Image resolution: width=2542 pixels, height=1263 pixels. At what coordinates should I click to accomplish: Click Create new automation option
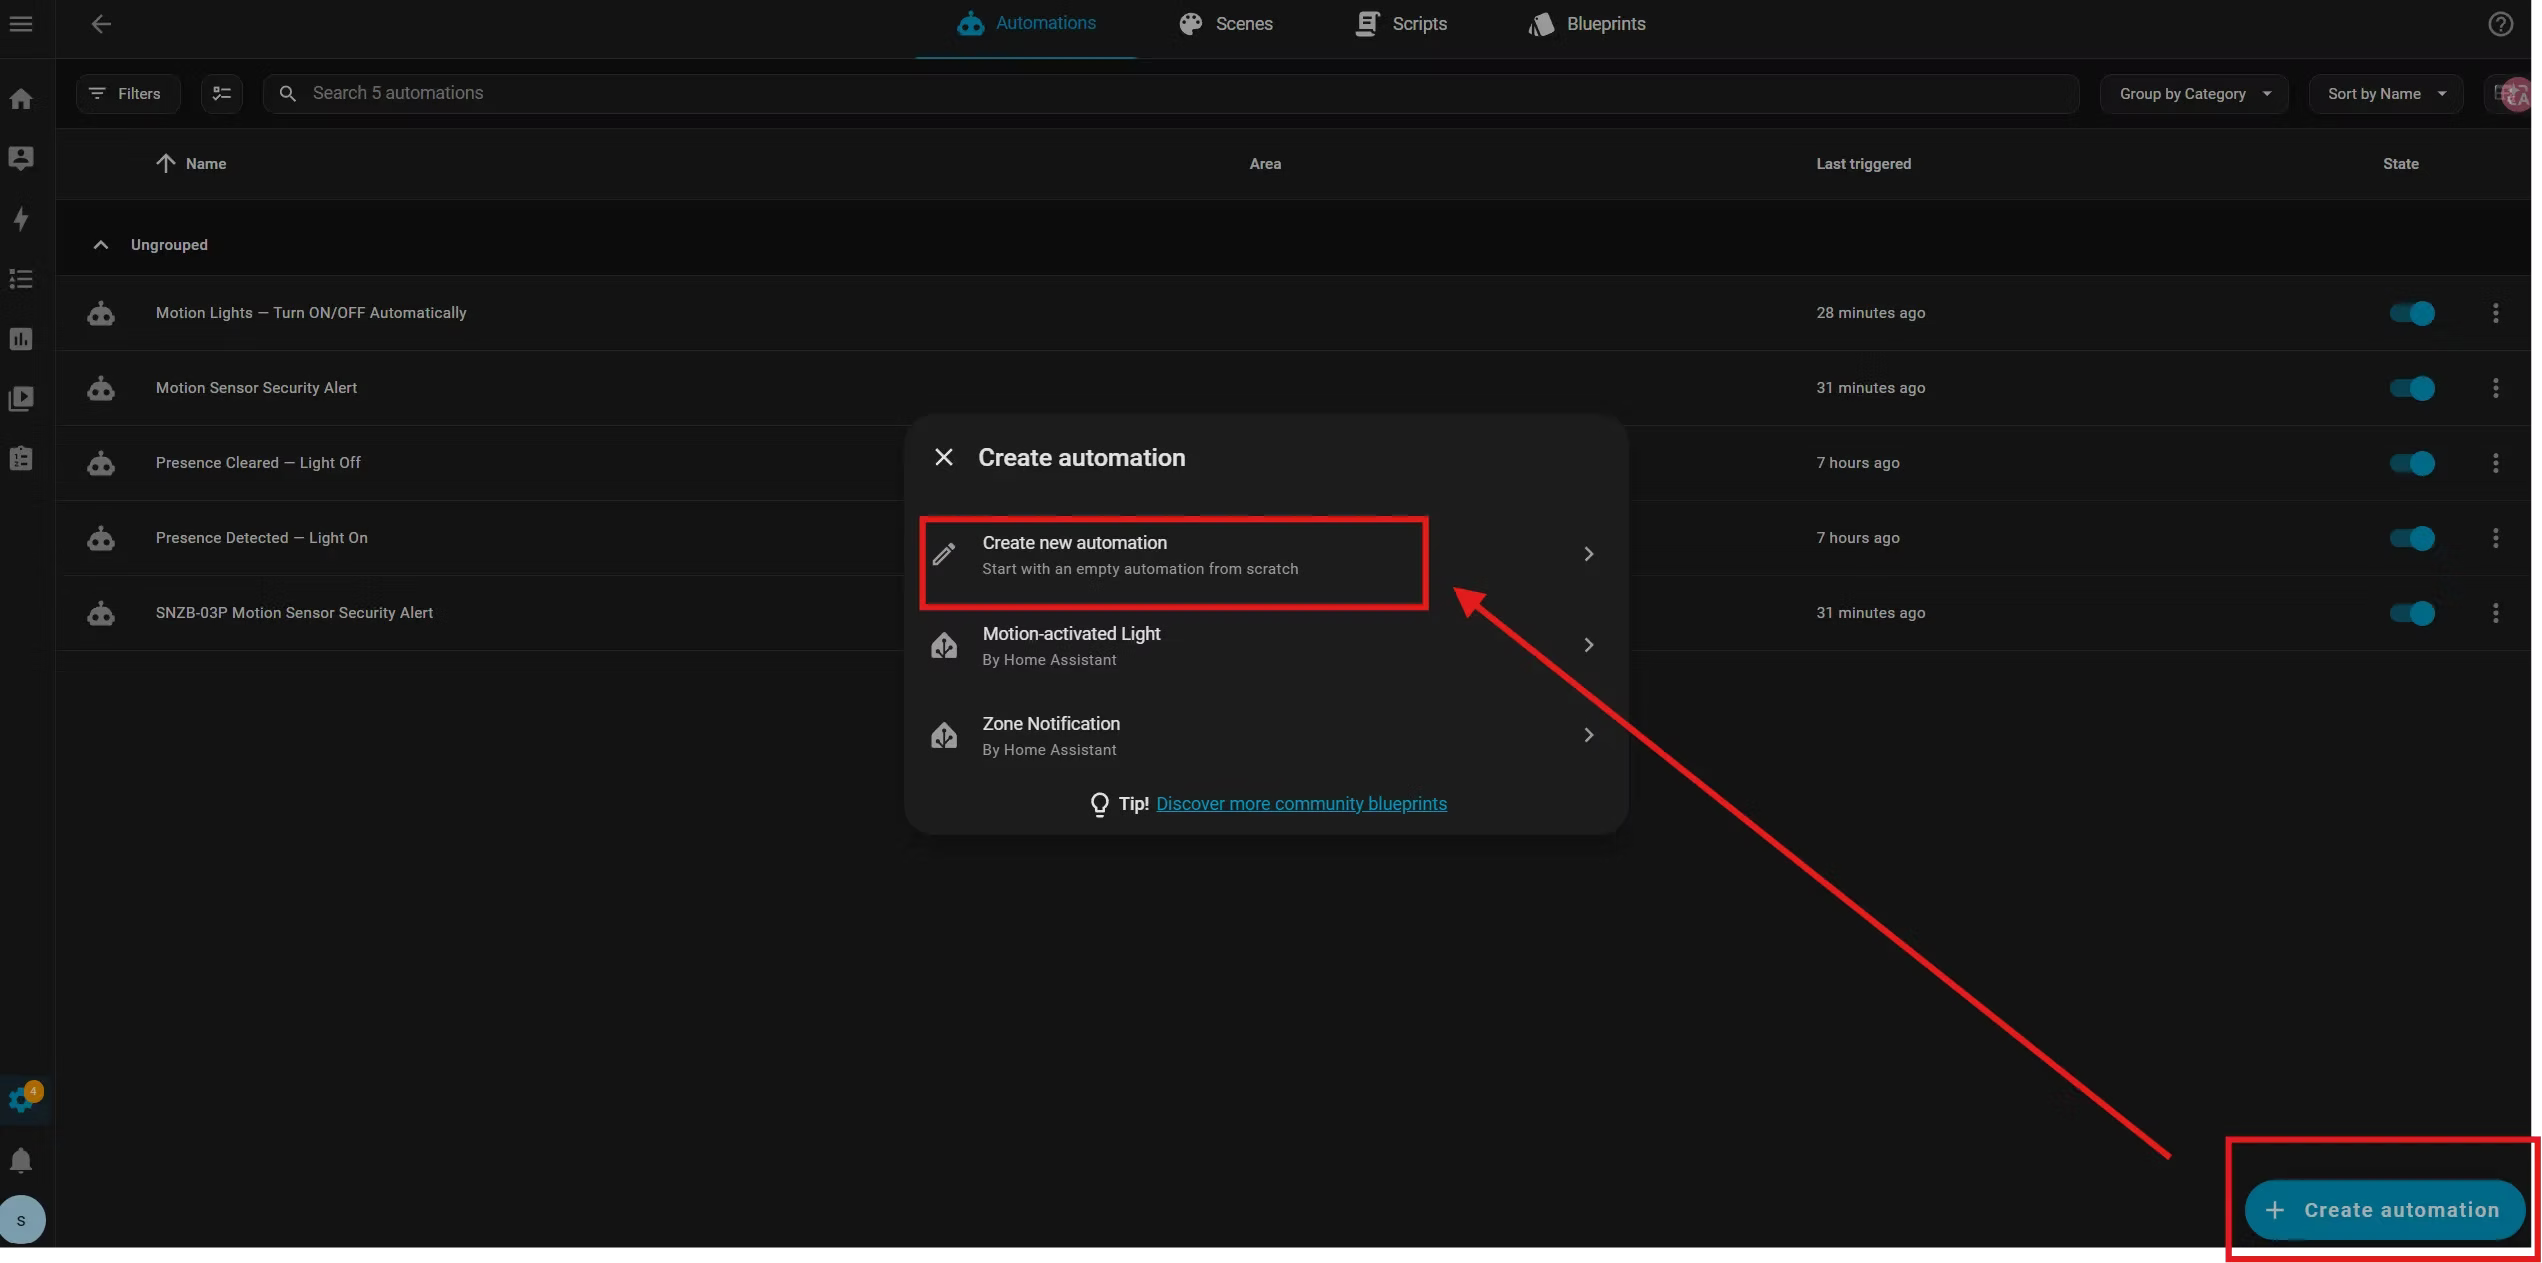[x=1266, y=555]
